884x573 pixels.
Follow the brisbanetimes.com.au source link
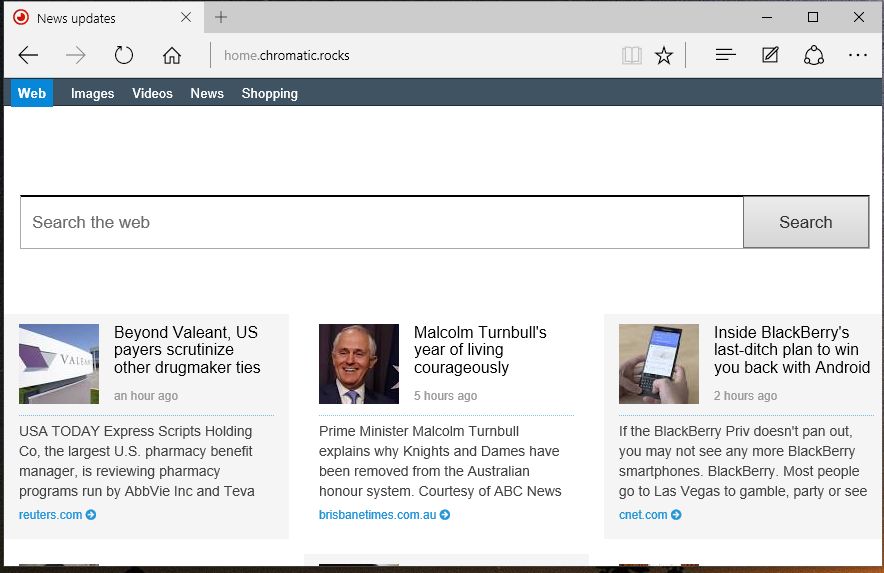(x=378, y=514)
